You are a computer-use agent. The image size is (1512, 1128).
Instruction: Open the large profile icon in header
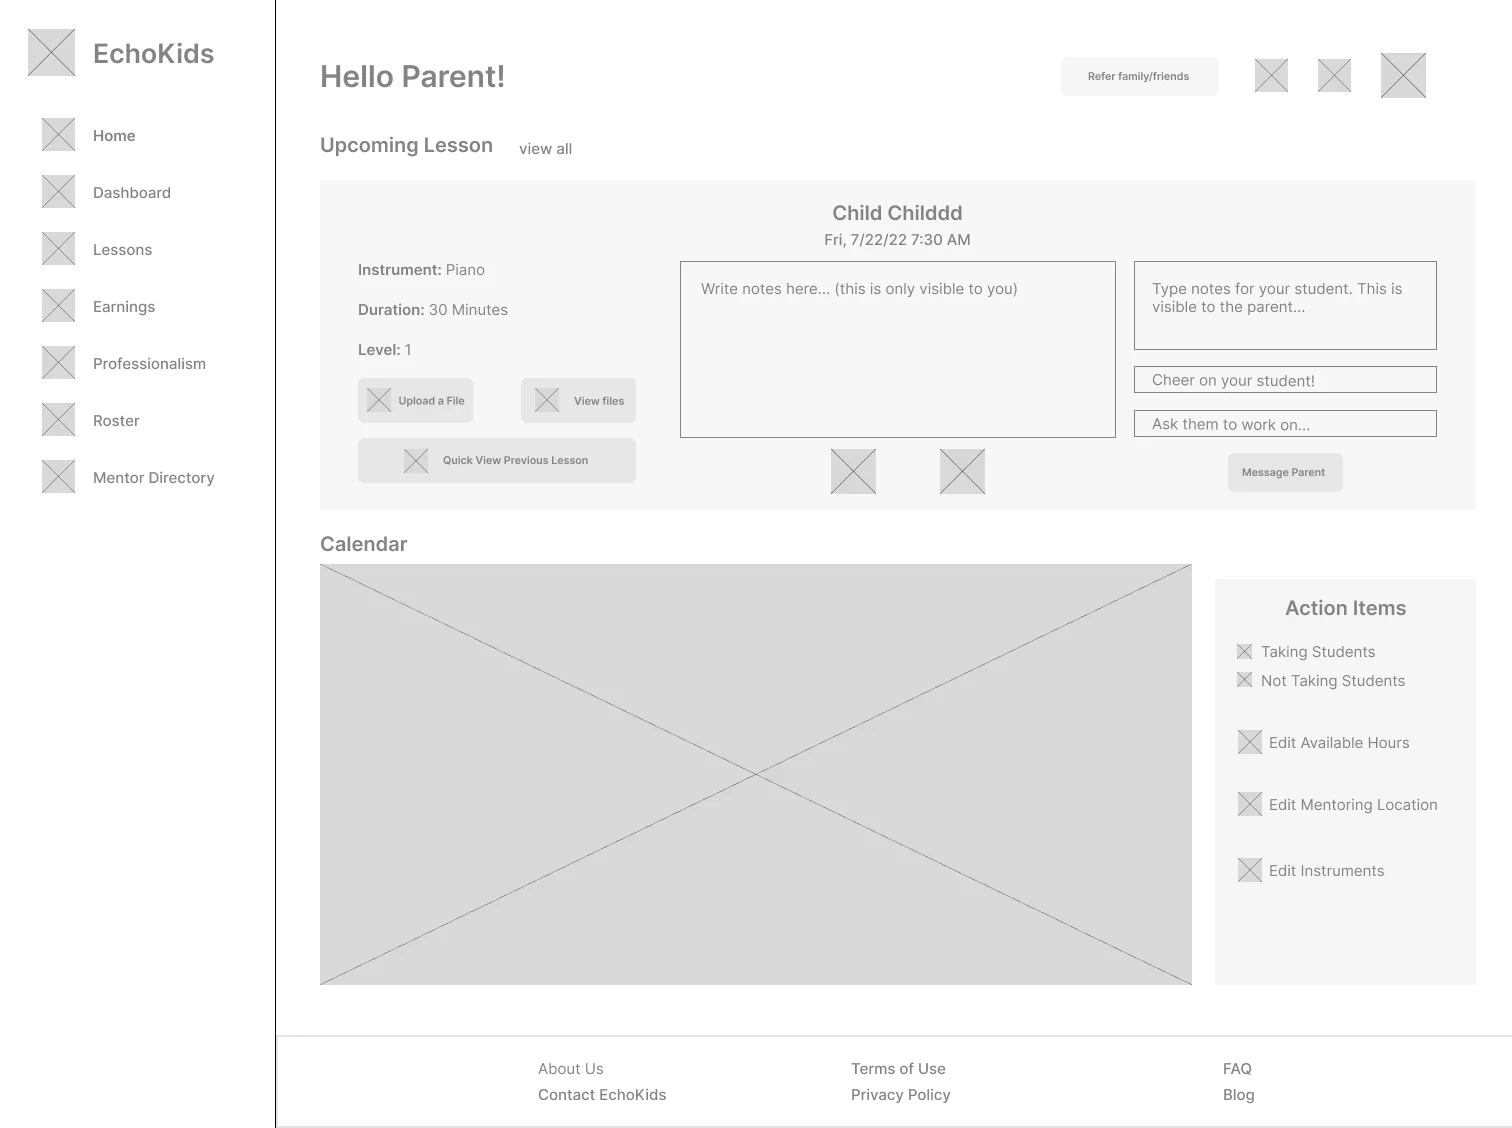[1403, 75]
